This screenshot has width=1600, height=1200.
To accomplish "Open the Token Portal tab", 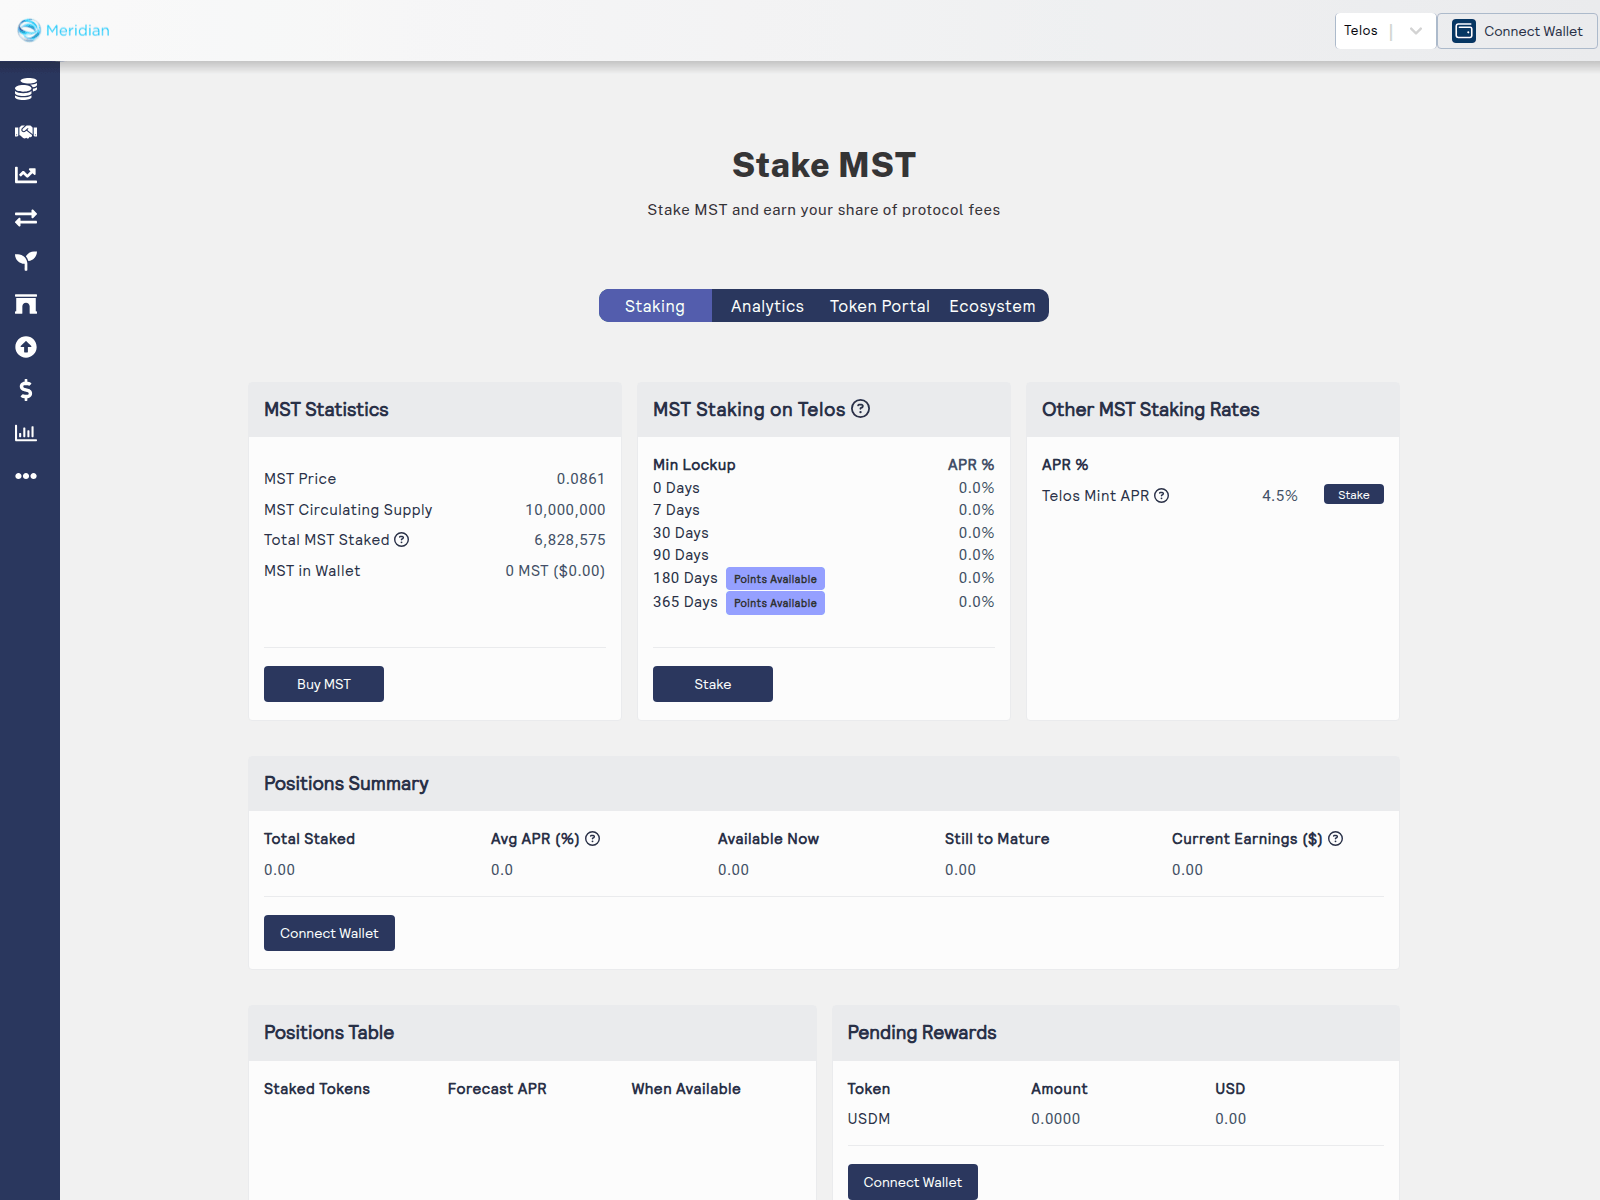I will (880, 306).
